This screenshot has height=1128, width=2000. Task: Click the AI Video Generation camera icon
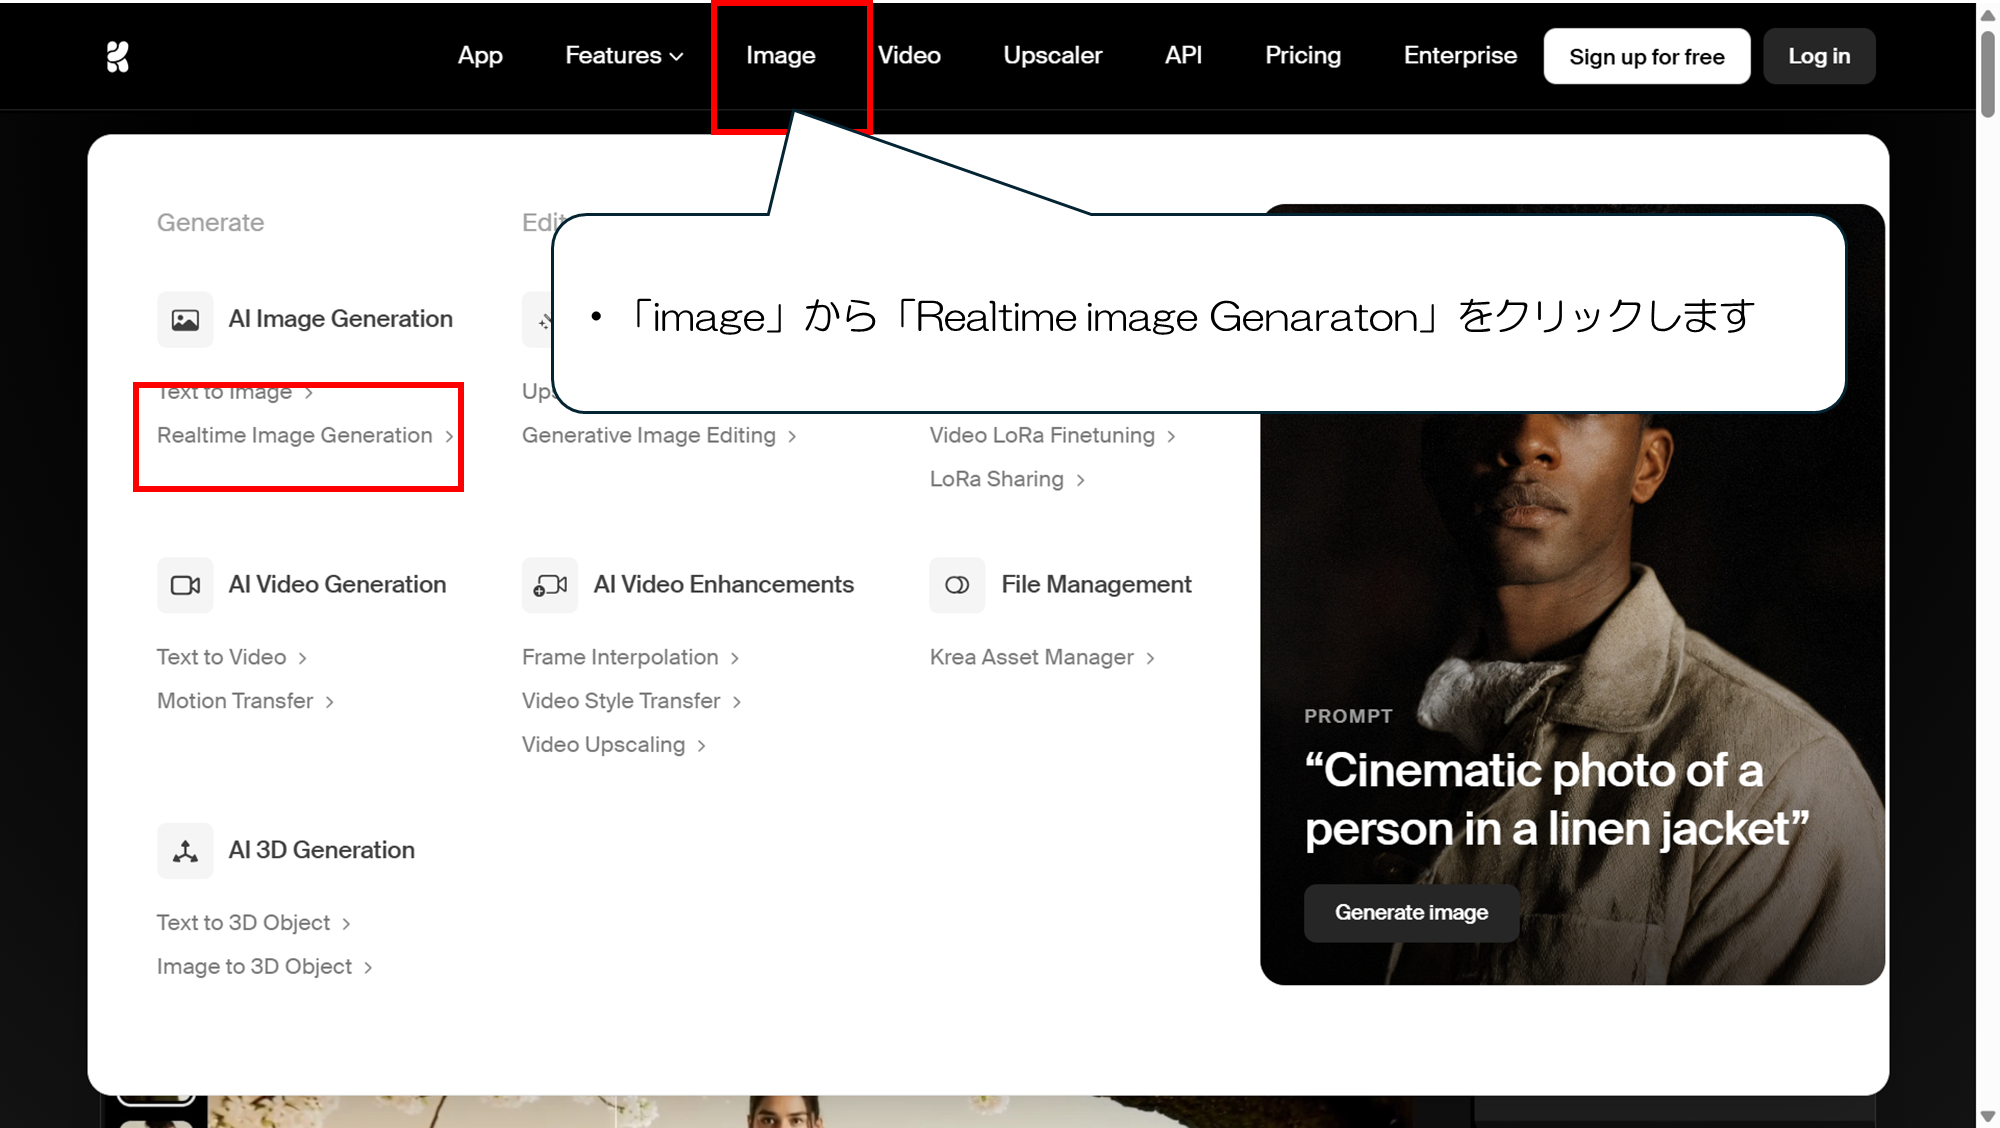coord(185,585)
